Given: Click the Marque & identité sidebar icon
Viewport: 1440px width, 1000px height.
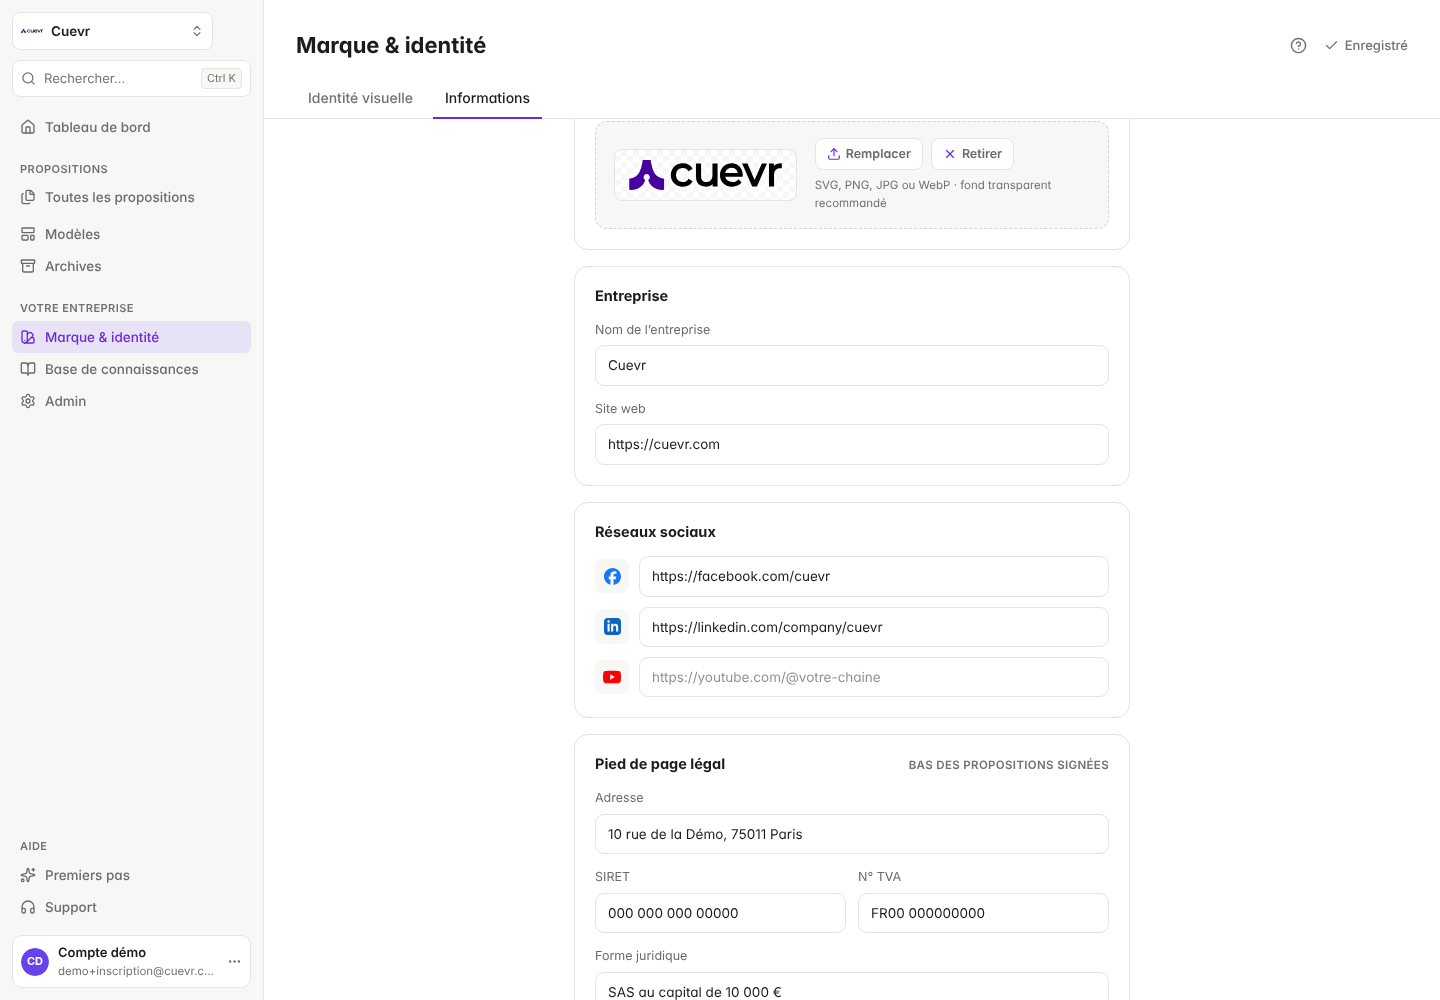Looking at the screenshot, I should pyautogui.click(x=28, y=337).
